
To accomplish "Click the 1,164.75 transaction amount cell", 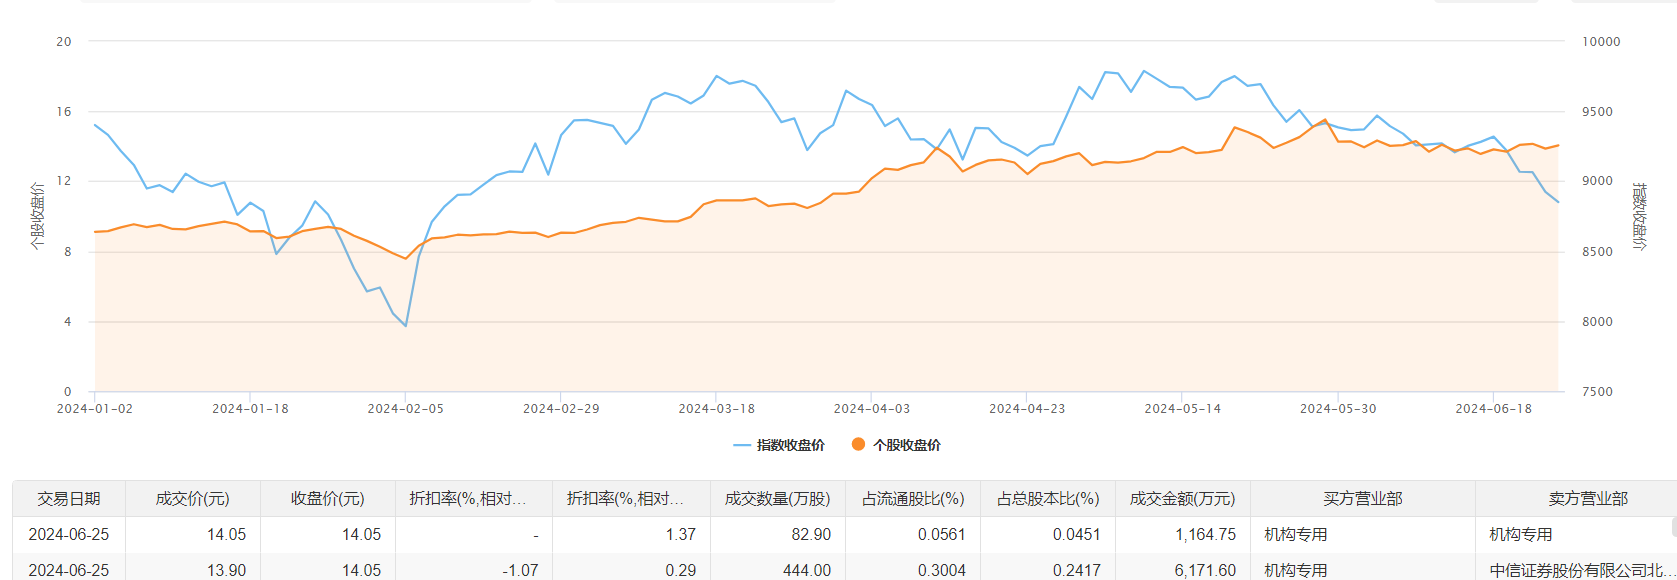I will [x=1205, y=535].
